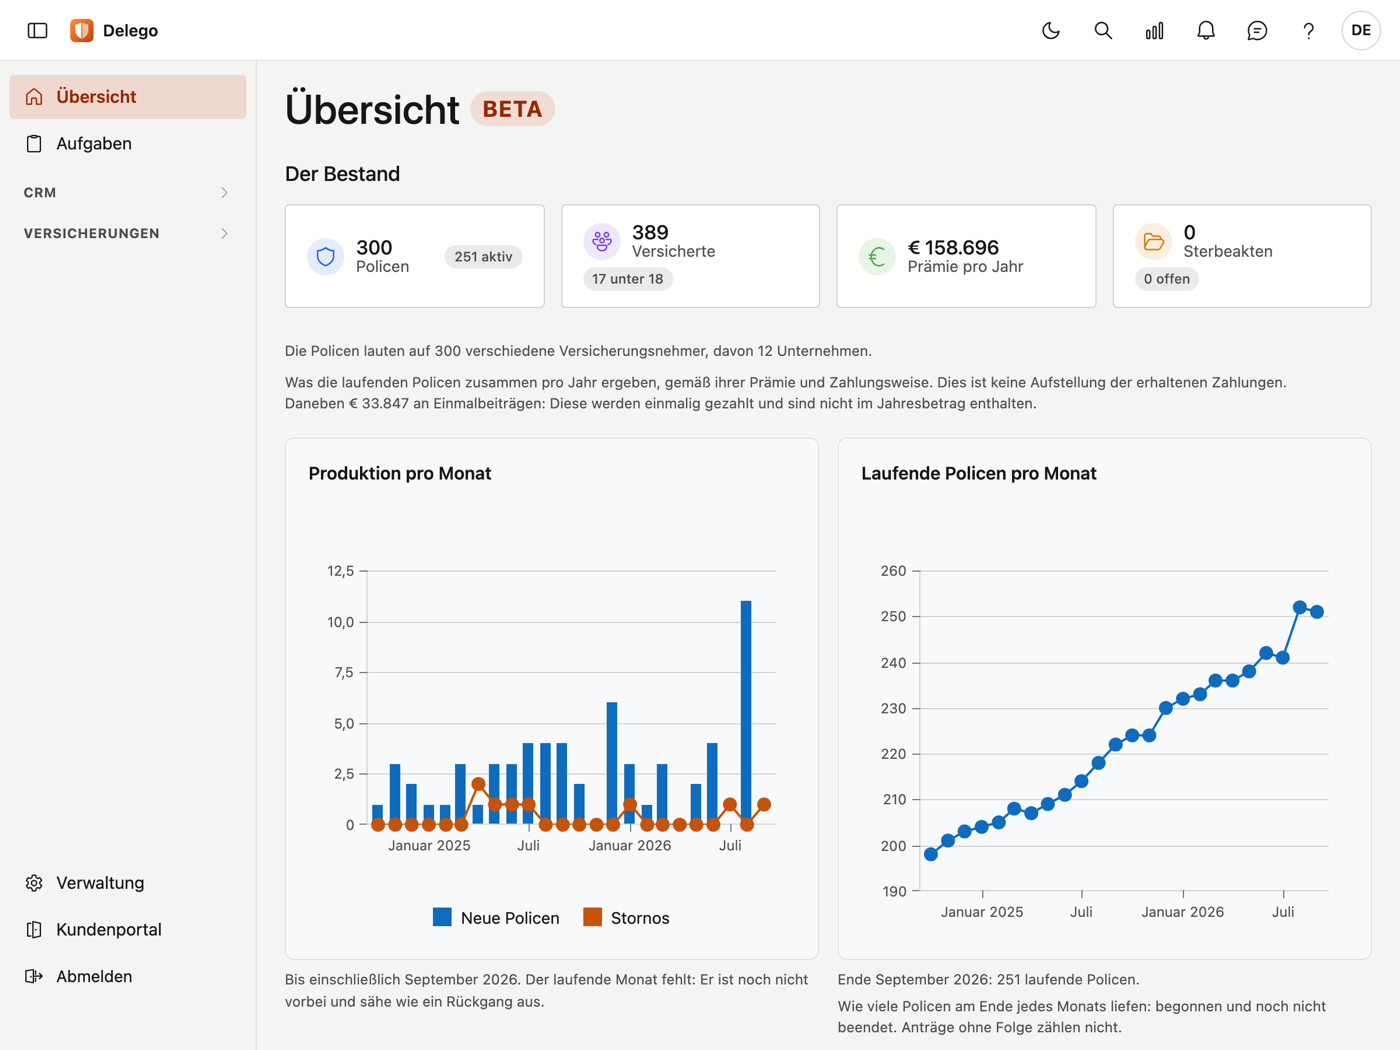Click the Produktion pro Monat chart title
The height and width of the screenshot is (1050, 1400).
coord(400,473)
